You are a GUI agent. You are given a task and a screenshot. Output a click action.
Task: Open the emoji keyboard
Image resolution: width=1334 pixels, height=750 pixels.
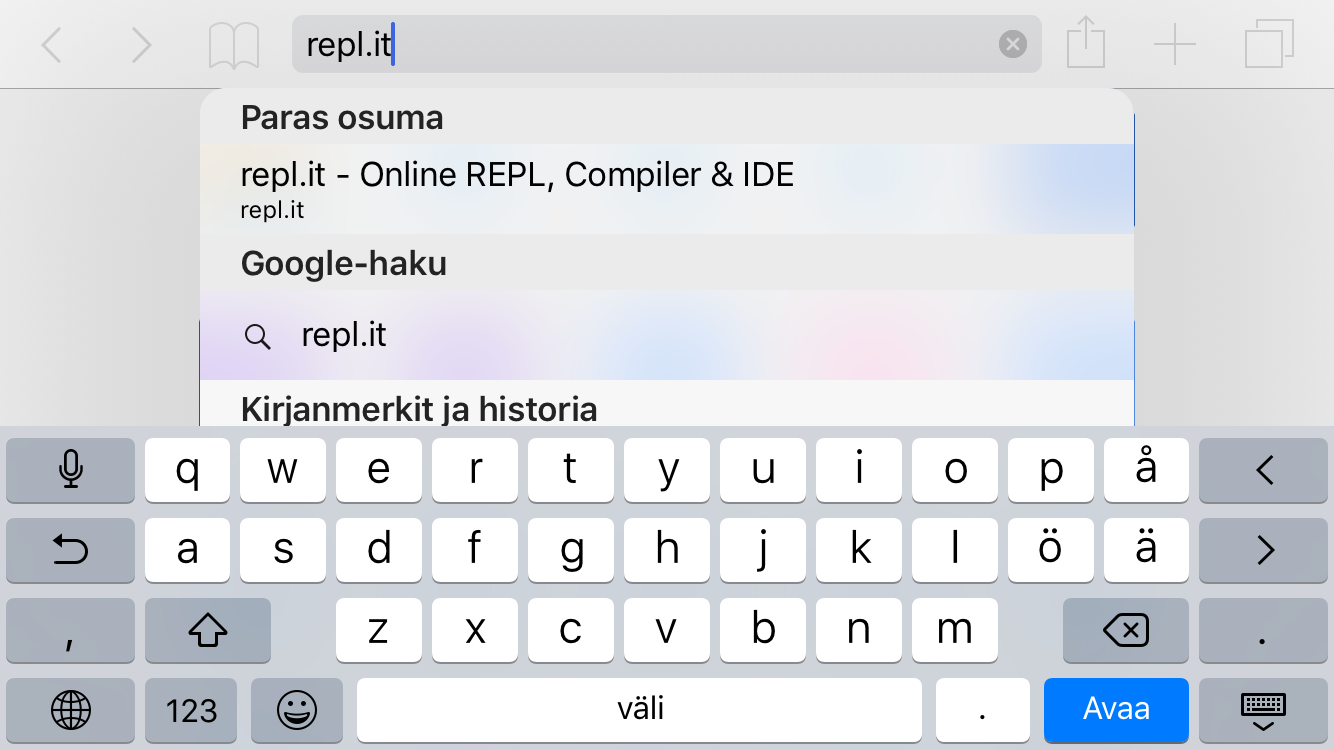296,710
